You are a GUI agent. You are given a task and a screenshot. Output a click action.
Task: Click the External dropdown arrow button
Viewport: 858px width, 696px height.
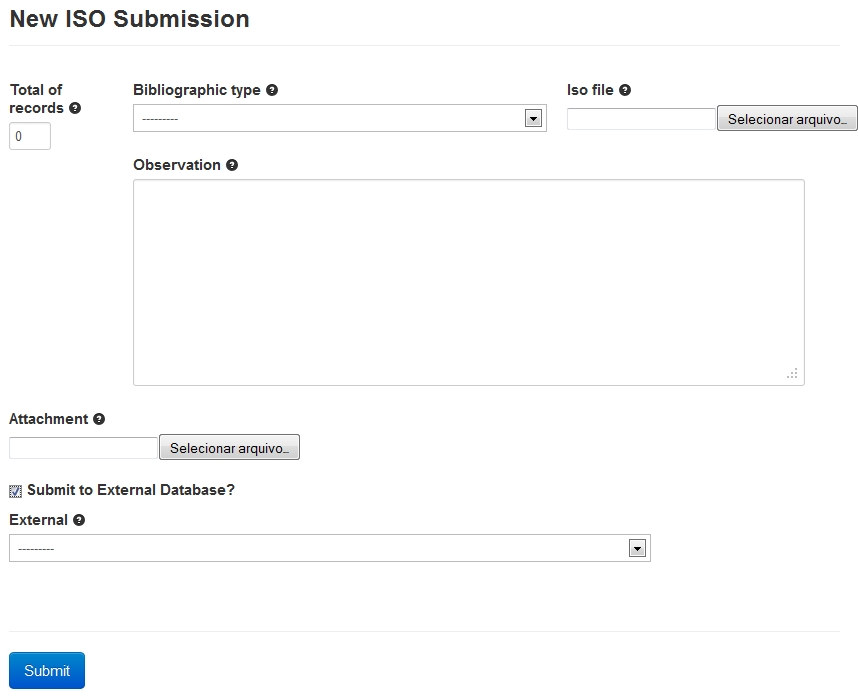pyautogui.click(x=637, y=548)
